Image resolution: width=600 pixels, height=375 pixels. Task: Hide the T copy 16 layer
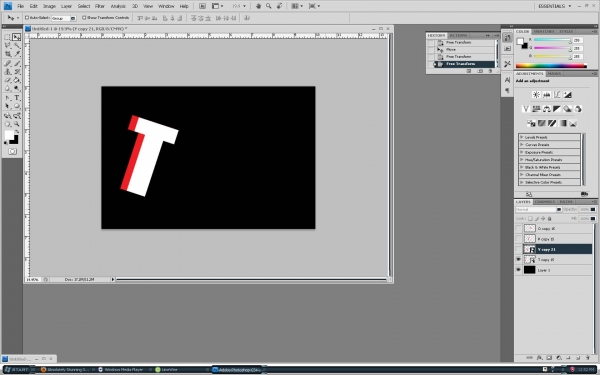tap(518, 259)
